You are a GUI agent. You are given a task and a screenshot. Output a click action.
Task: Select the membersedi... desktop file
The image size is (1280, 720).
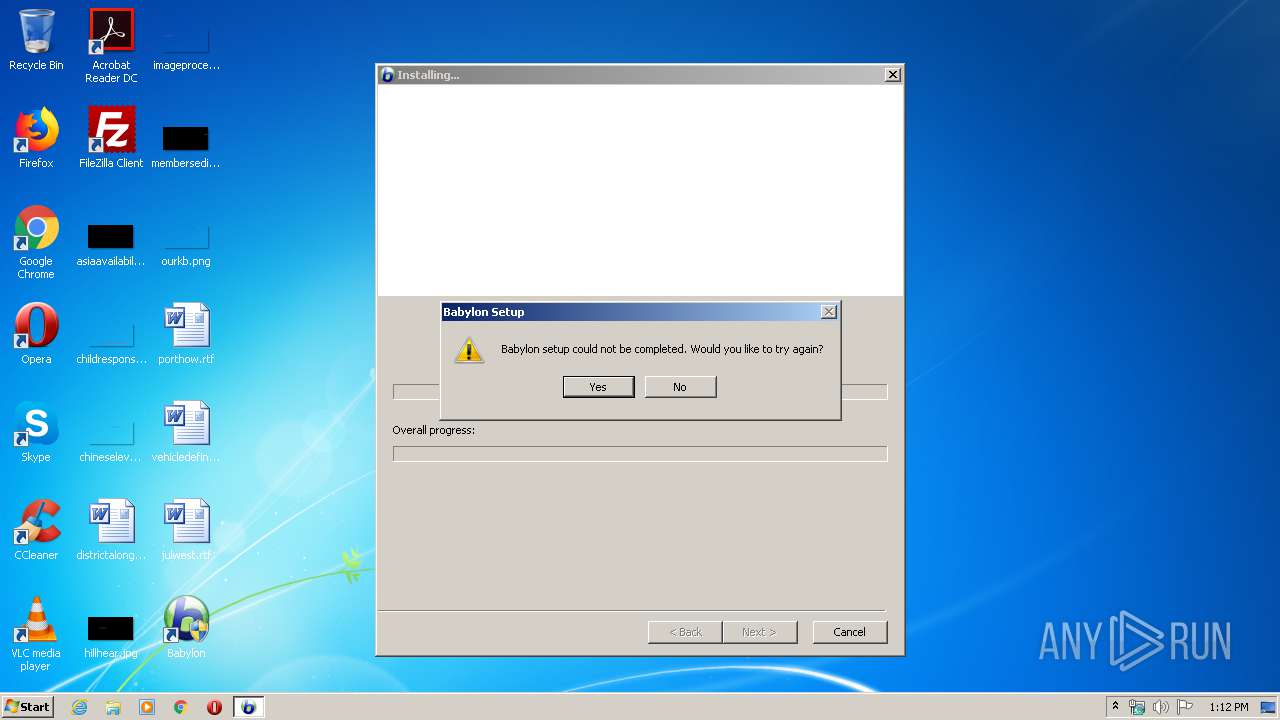[x=186, y=145]
